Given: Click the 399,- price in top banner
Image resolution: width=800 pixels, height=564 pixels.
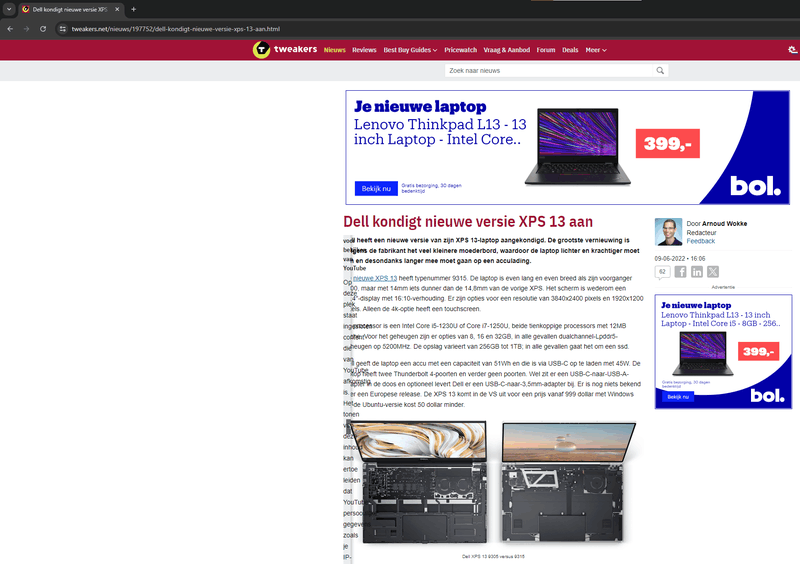Looking at the screenshot, I should (x=667, y=143).
